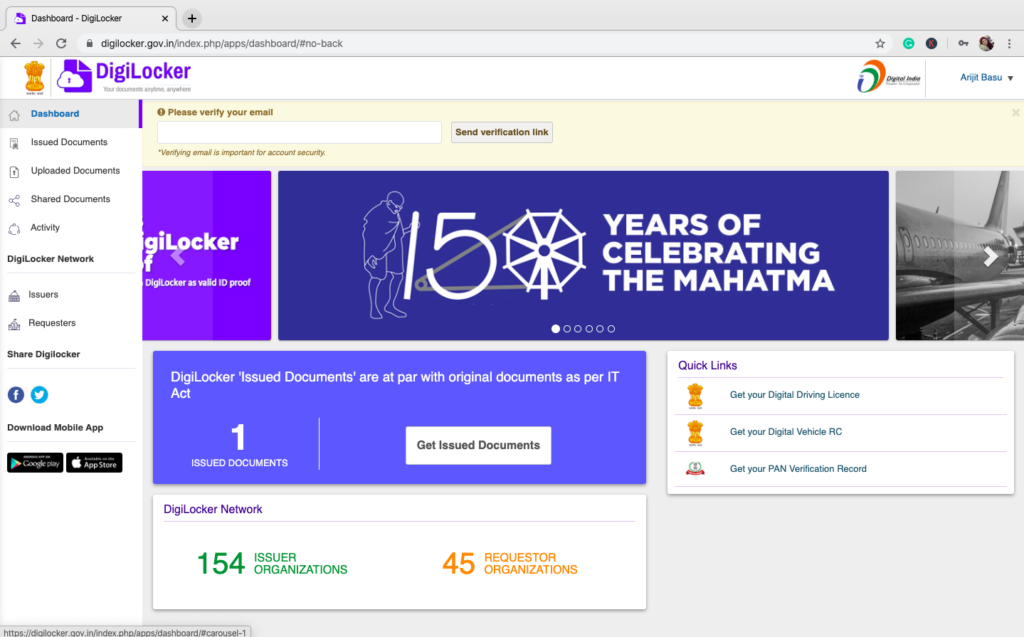
Task: Go to previous carousel slide
Action: tap(178, 256)
